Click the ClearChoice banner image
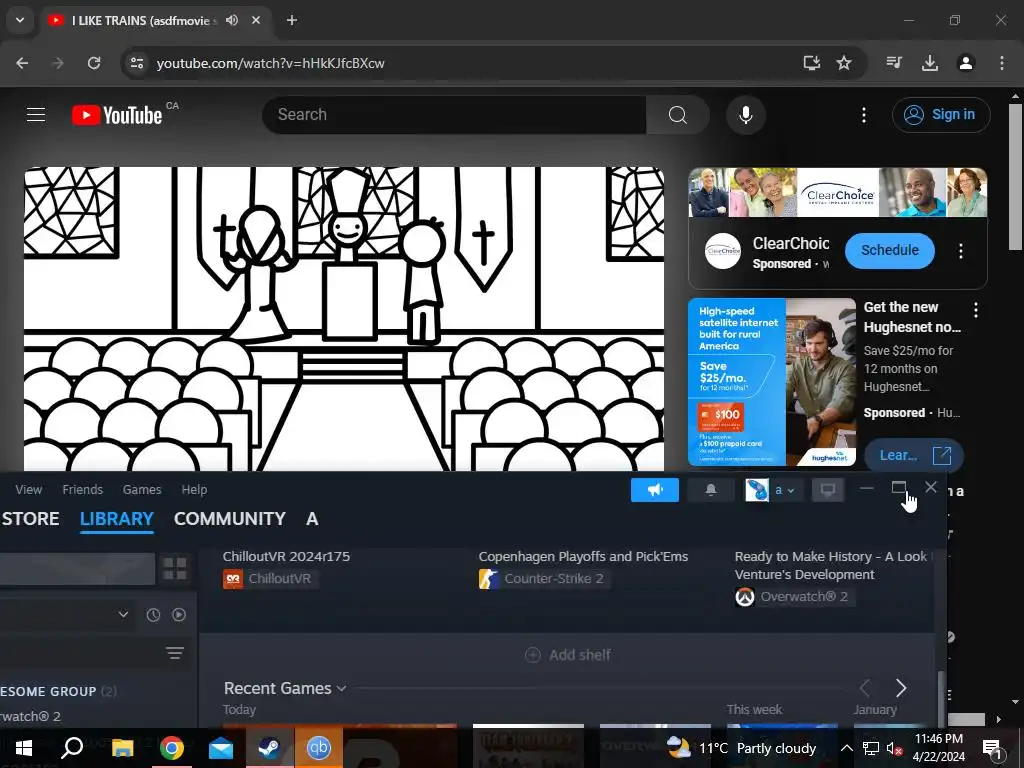Screen dimensions: 1024x768 (x=838, y=192)
